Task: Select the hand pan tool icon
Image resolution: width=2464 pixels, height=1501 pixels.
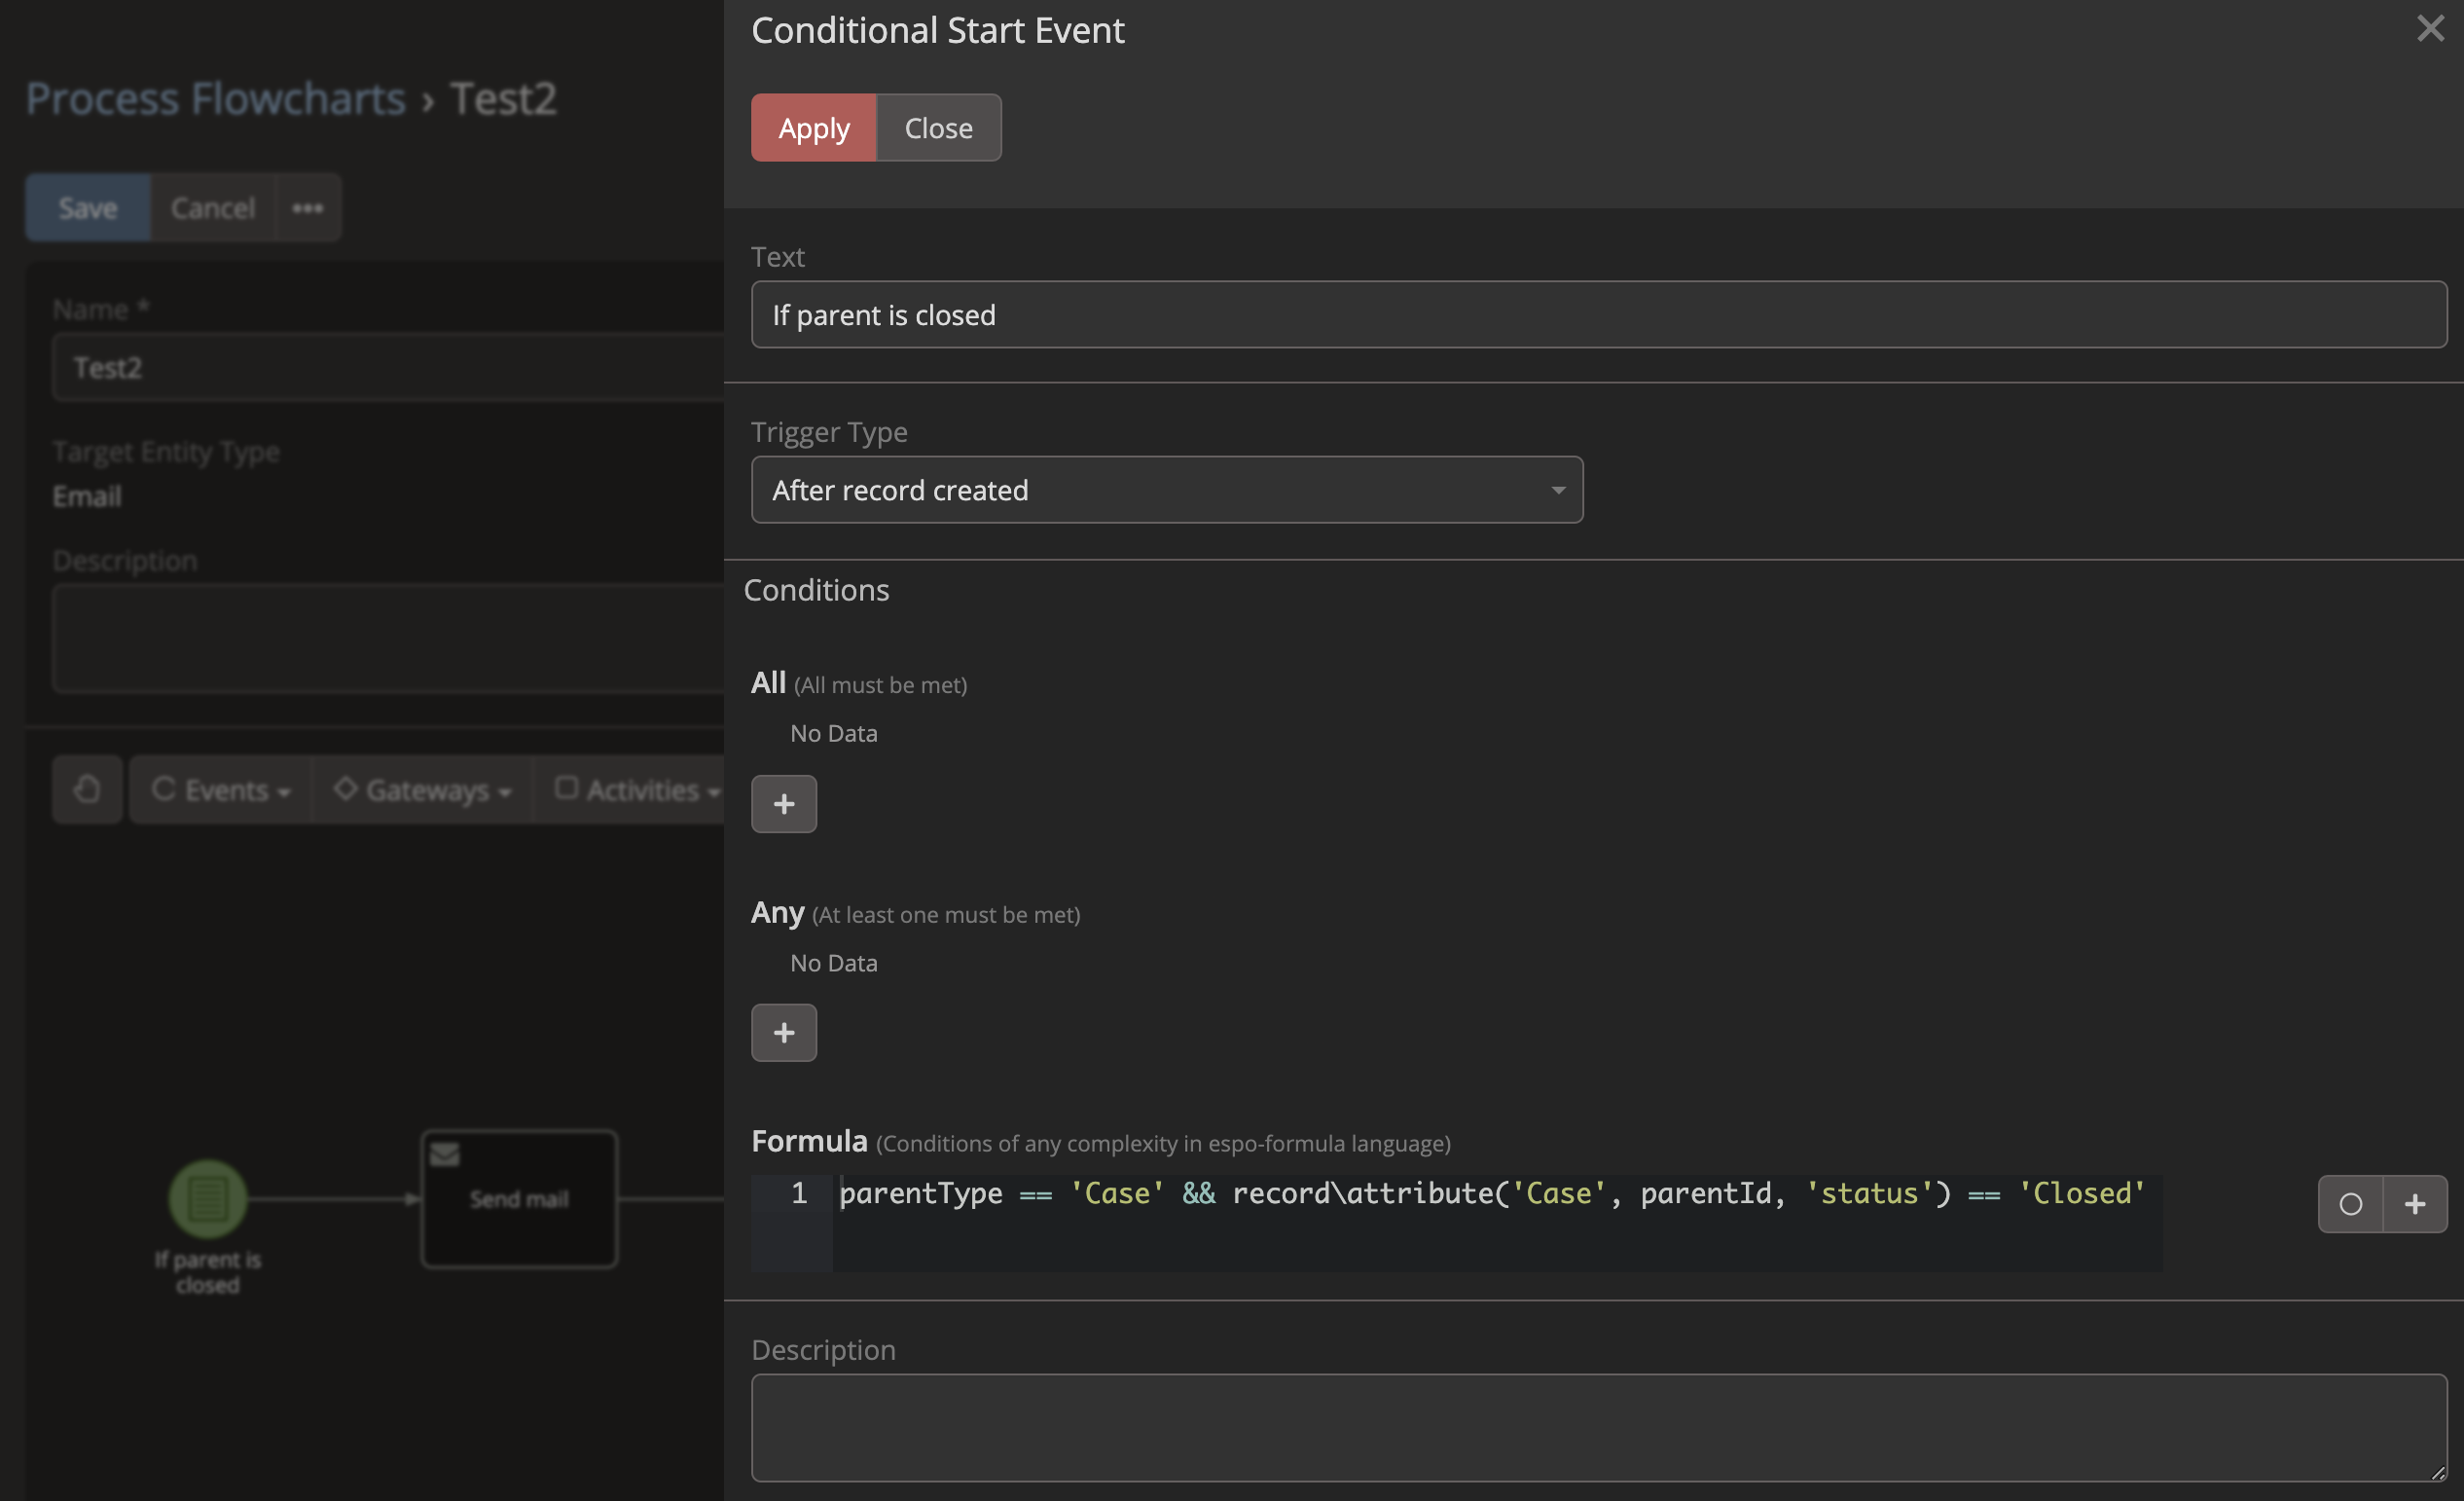Action: tap(87, 790)
